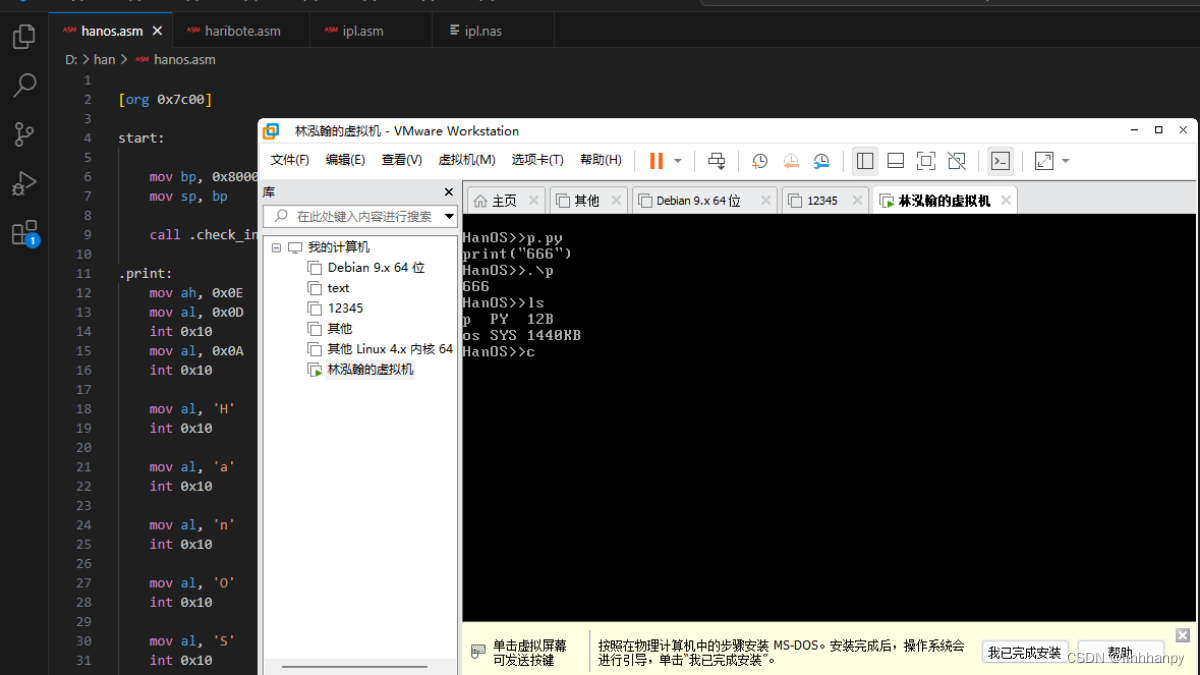
Task: Open Run and Debug view in VS Code
Action: click(24, 184)
